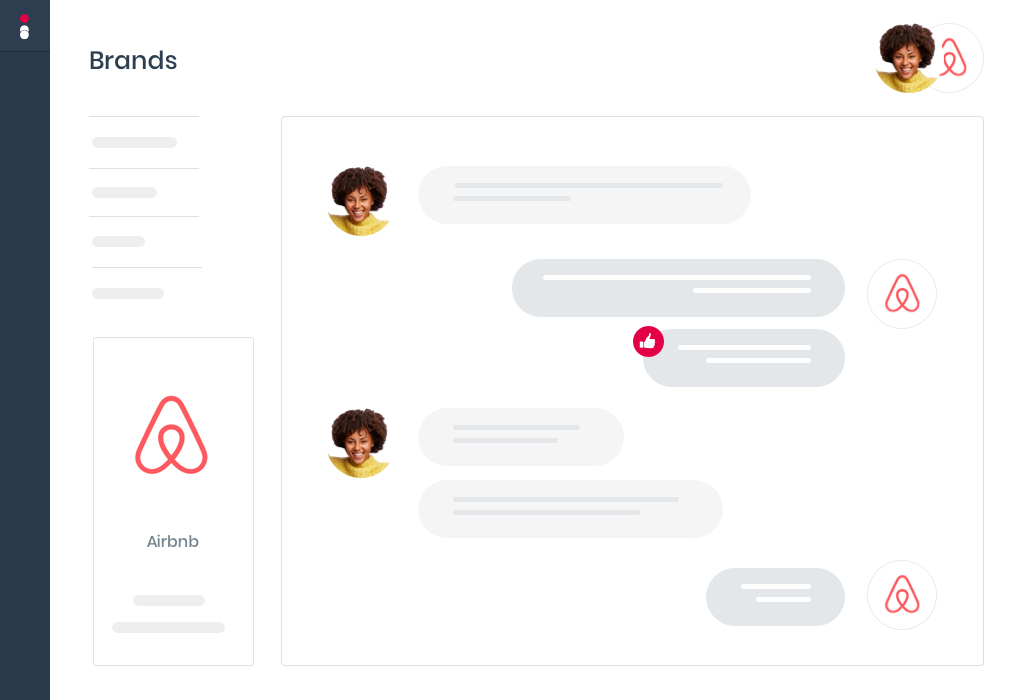Click the reply bubble with the thumbs-up badge
The height and width of the screenshot is (700, 1024).
744,358
